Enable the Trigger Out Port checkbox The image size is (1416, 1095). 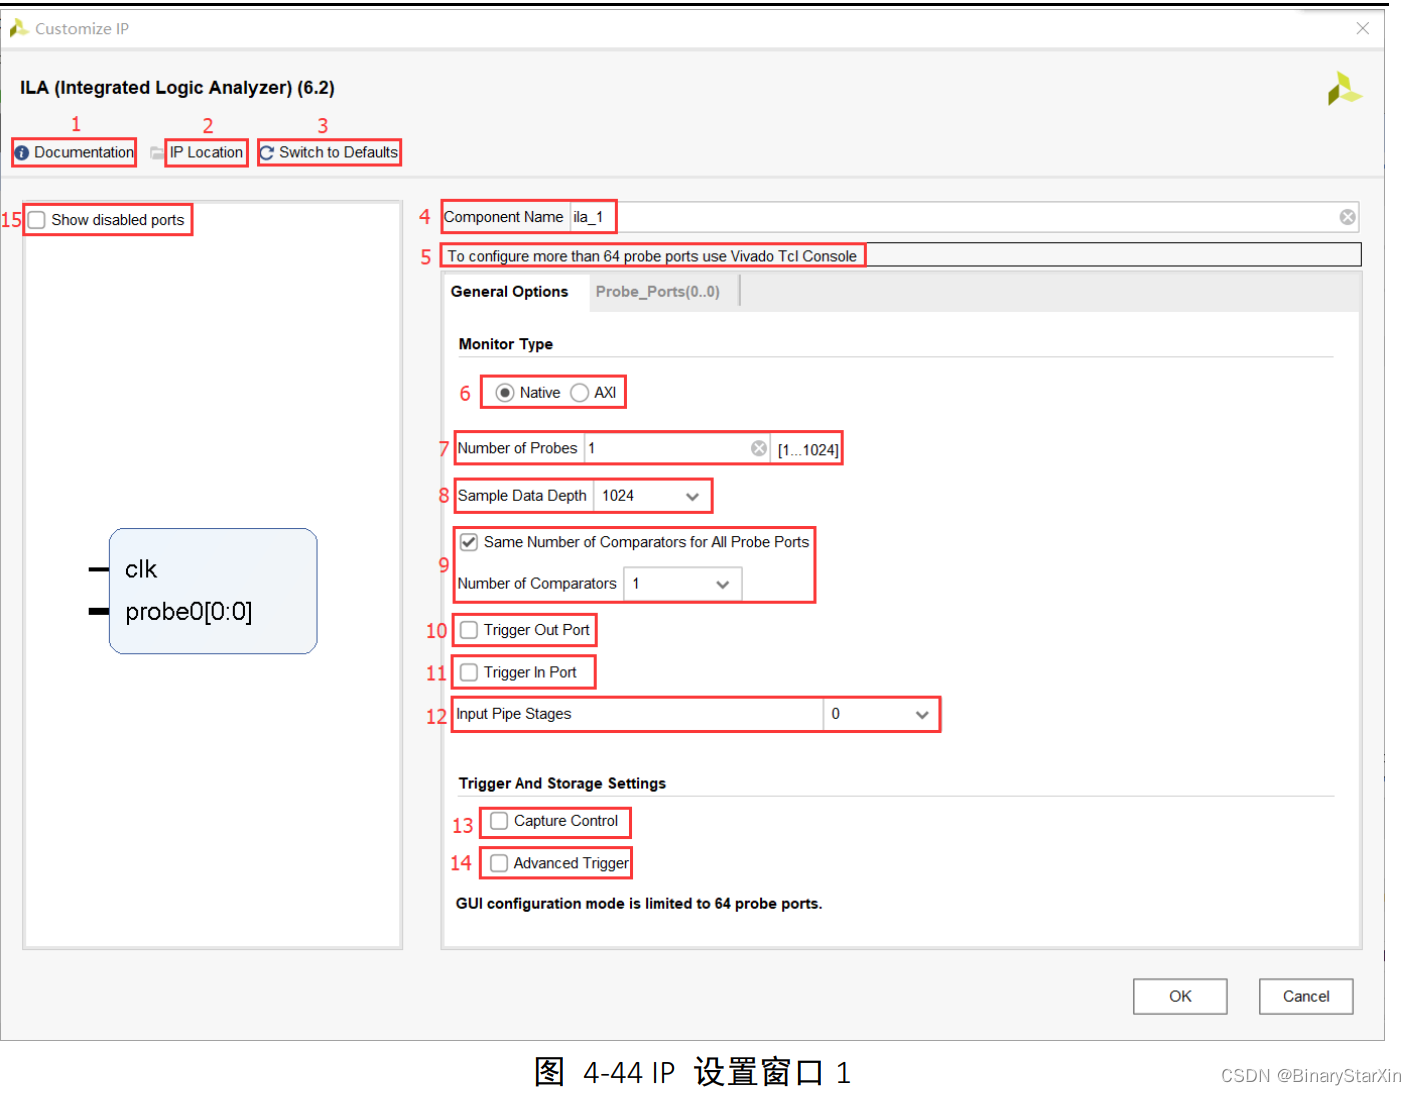click(469, 630)
